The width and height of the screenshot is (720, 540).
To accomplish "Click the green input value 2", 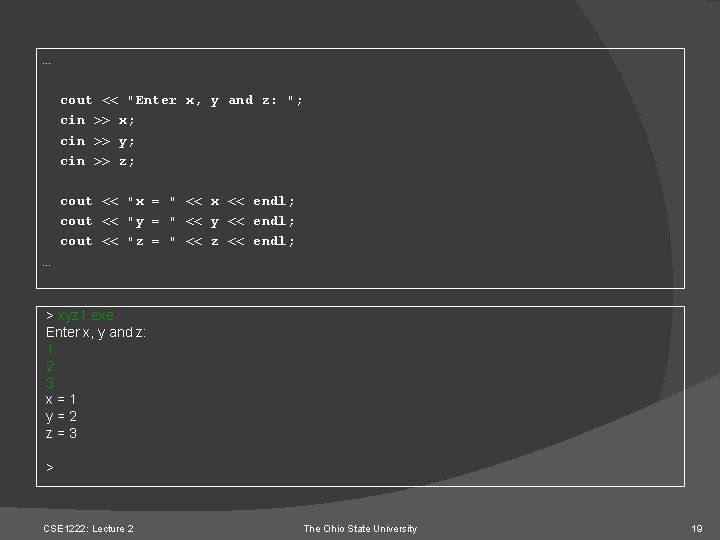I will point(50,366).
